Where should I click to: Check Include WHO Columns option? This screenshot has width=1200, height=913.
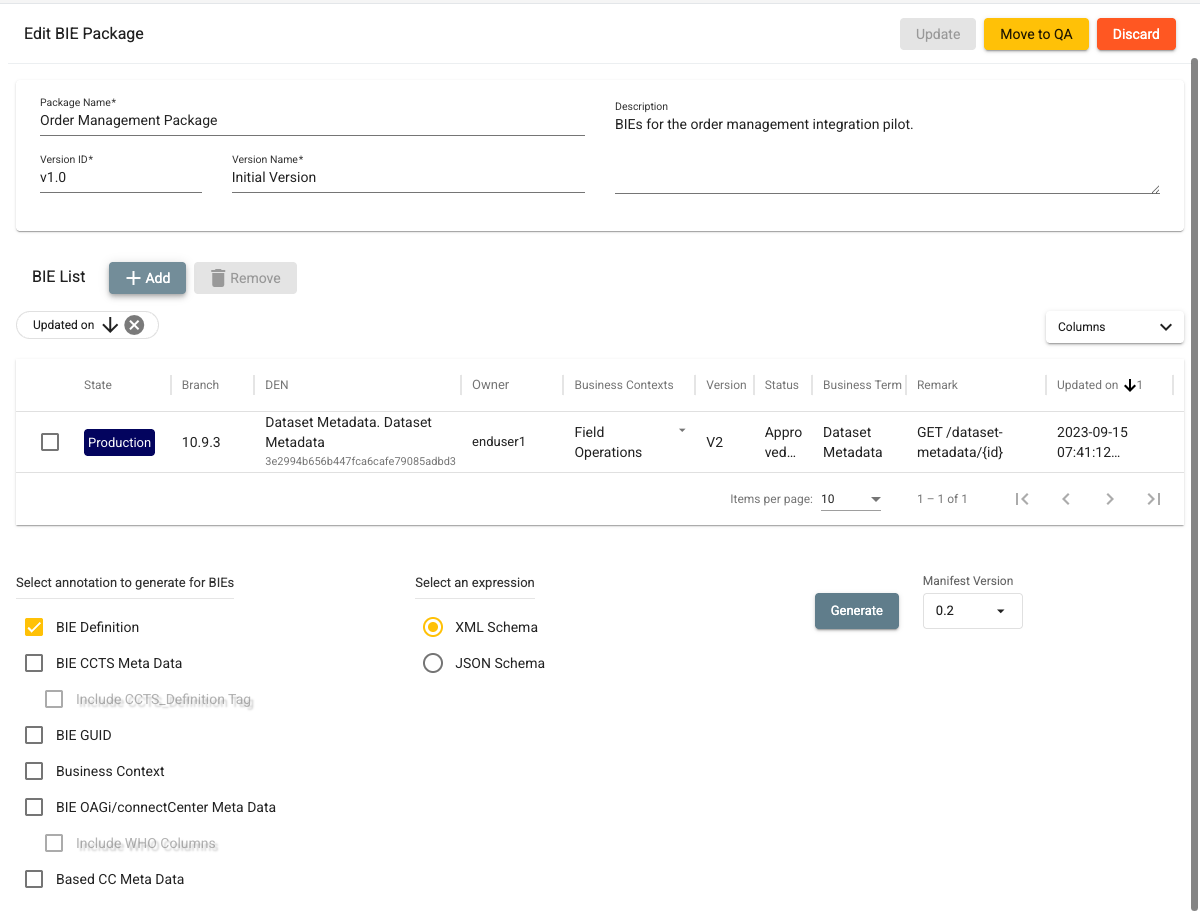(54, 843)
